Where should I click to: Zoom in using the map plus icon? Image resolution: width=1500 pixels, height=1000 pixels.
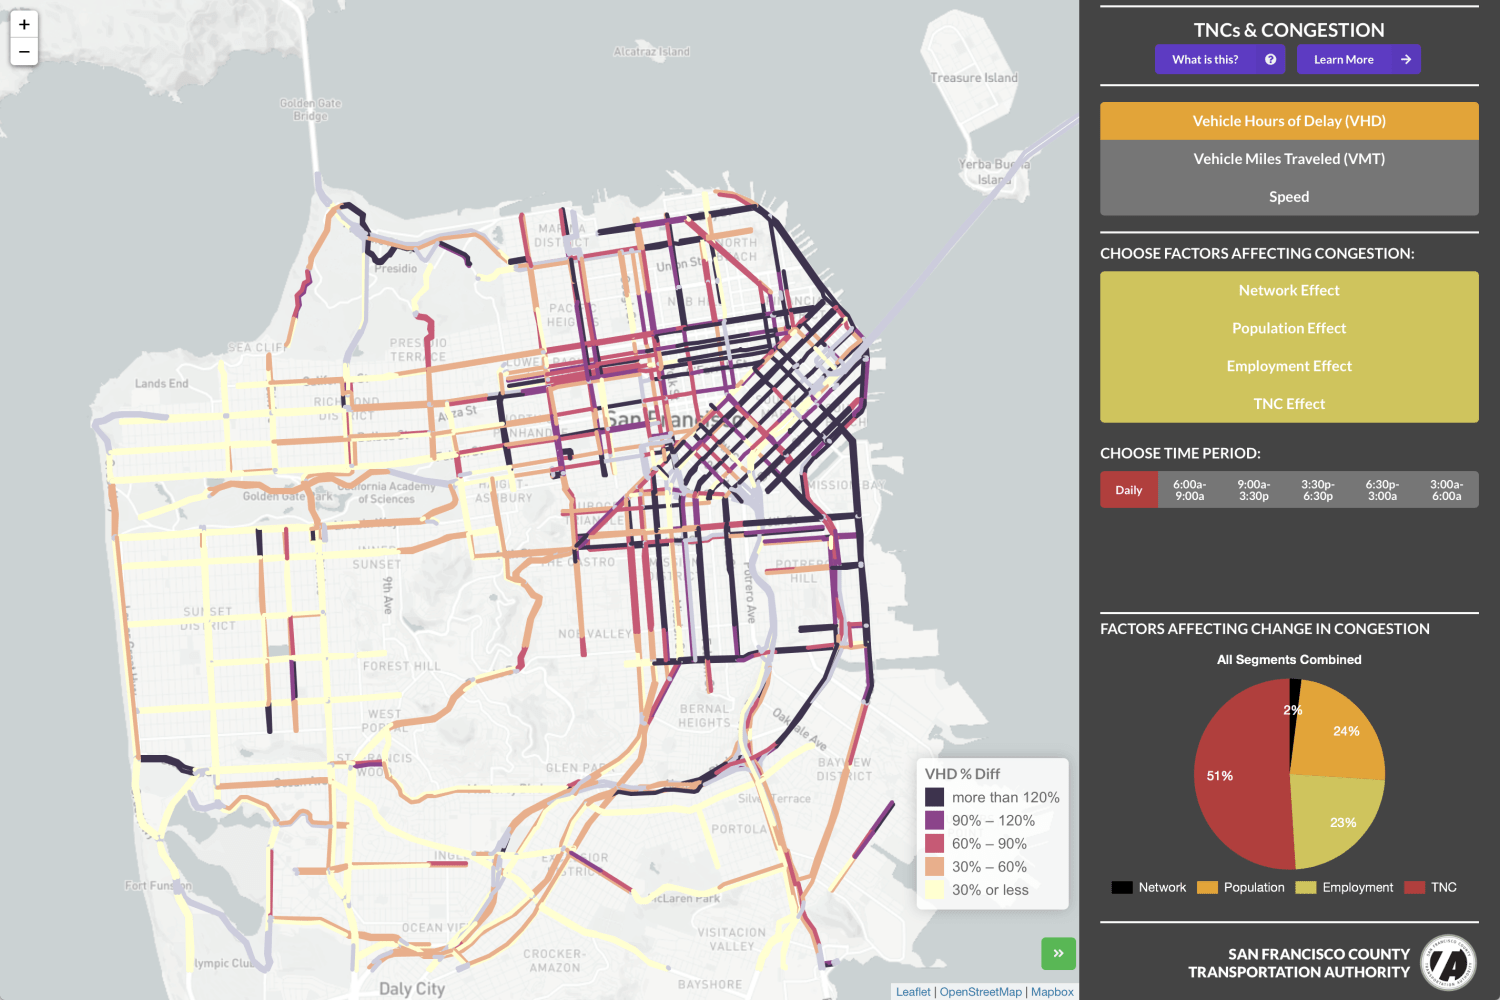pyautogui.click(x=23, y=23)
